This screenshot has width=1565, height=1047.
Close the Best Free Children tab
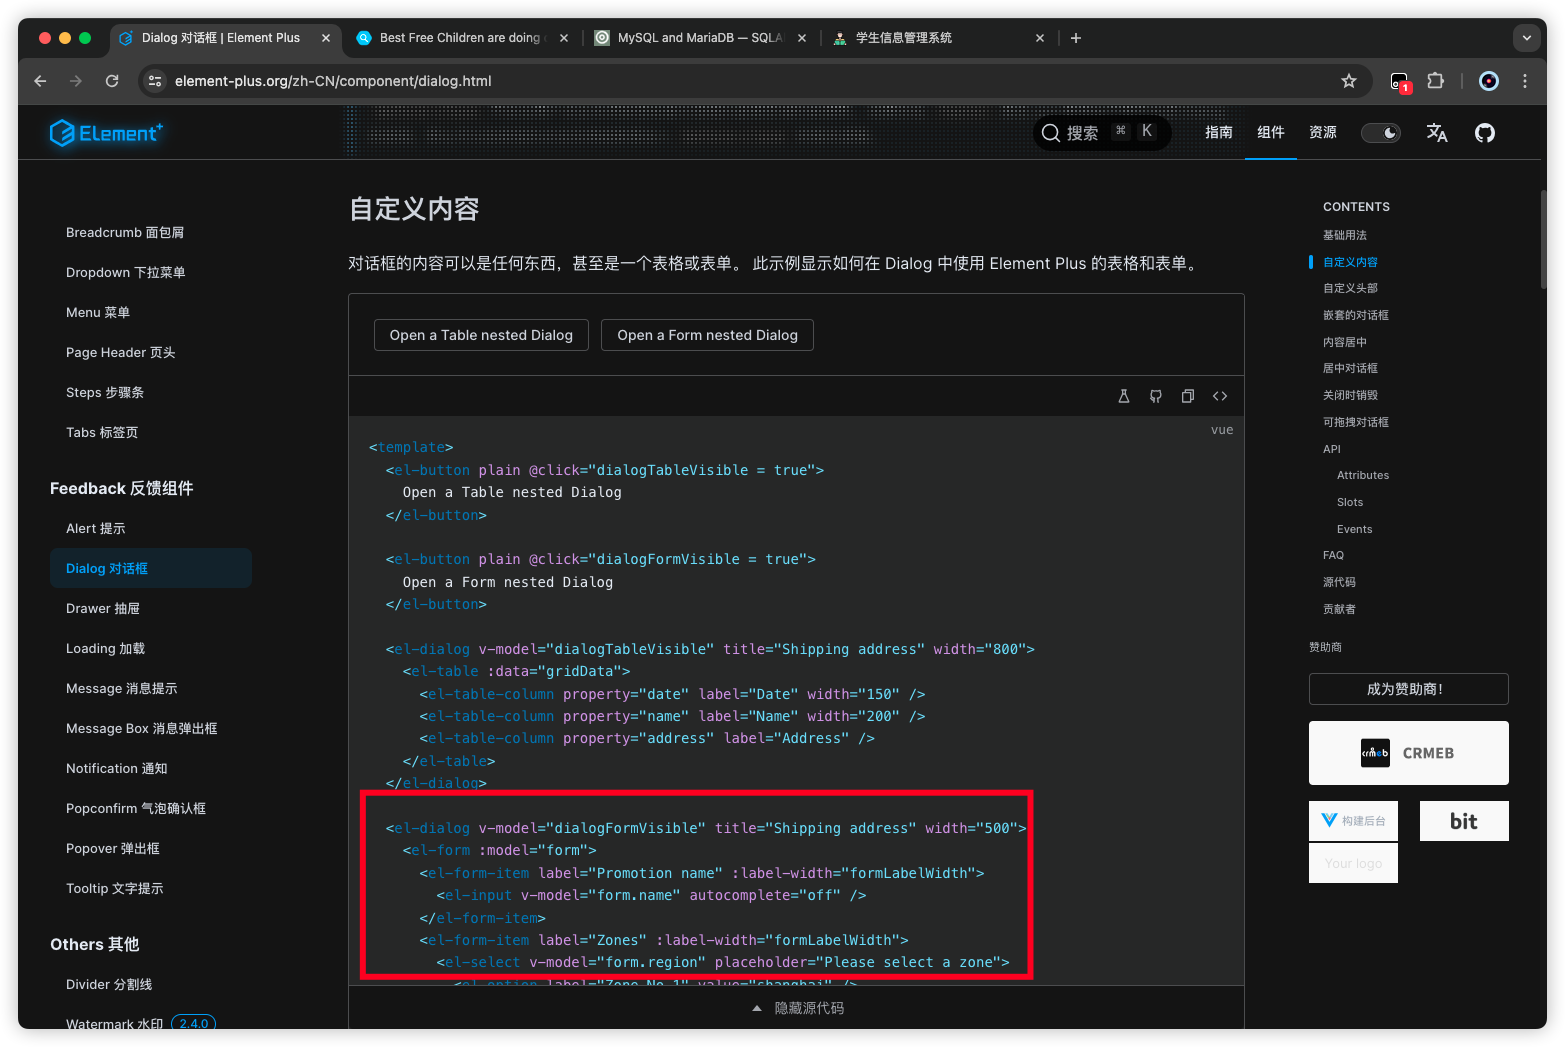[x=564, y=38]
